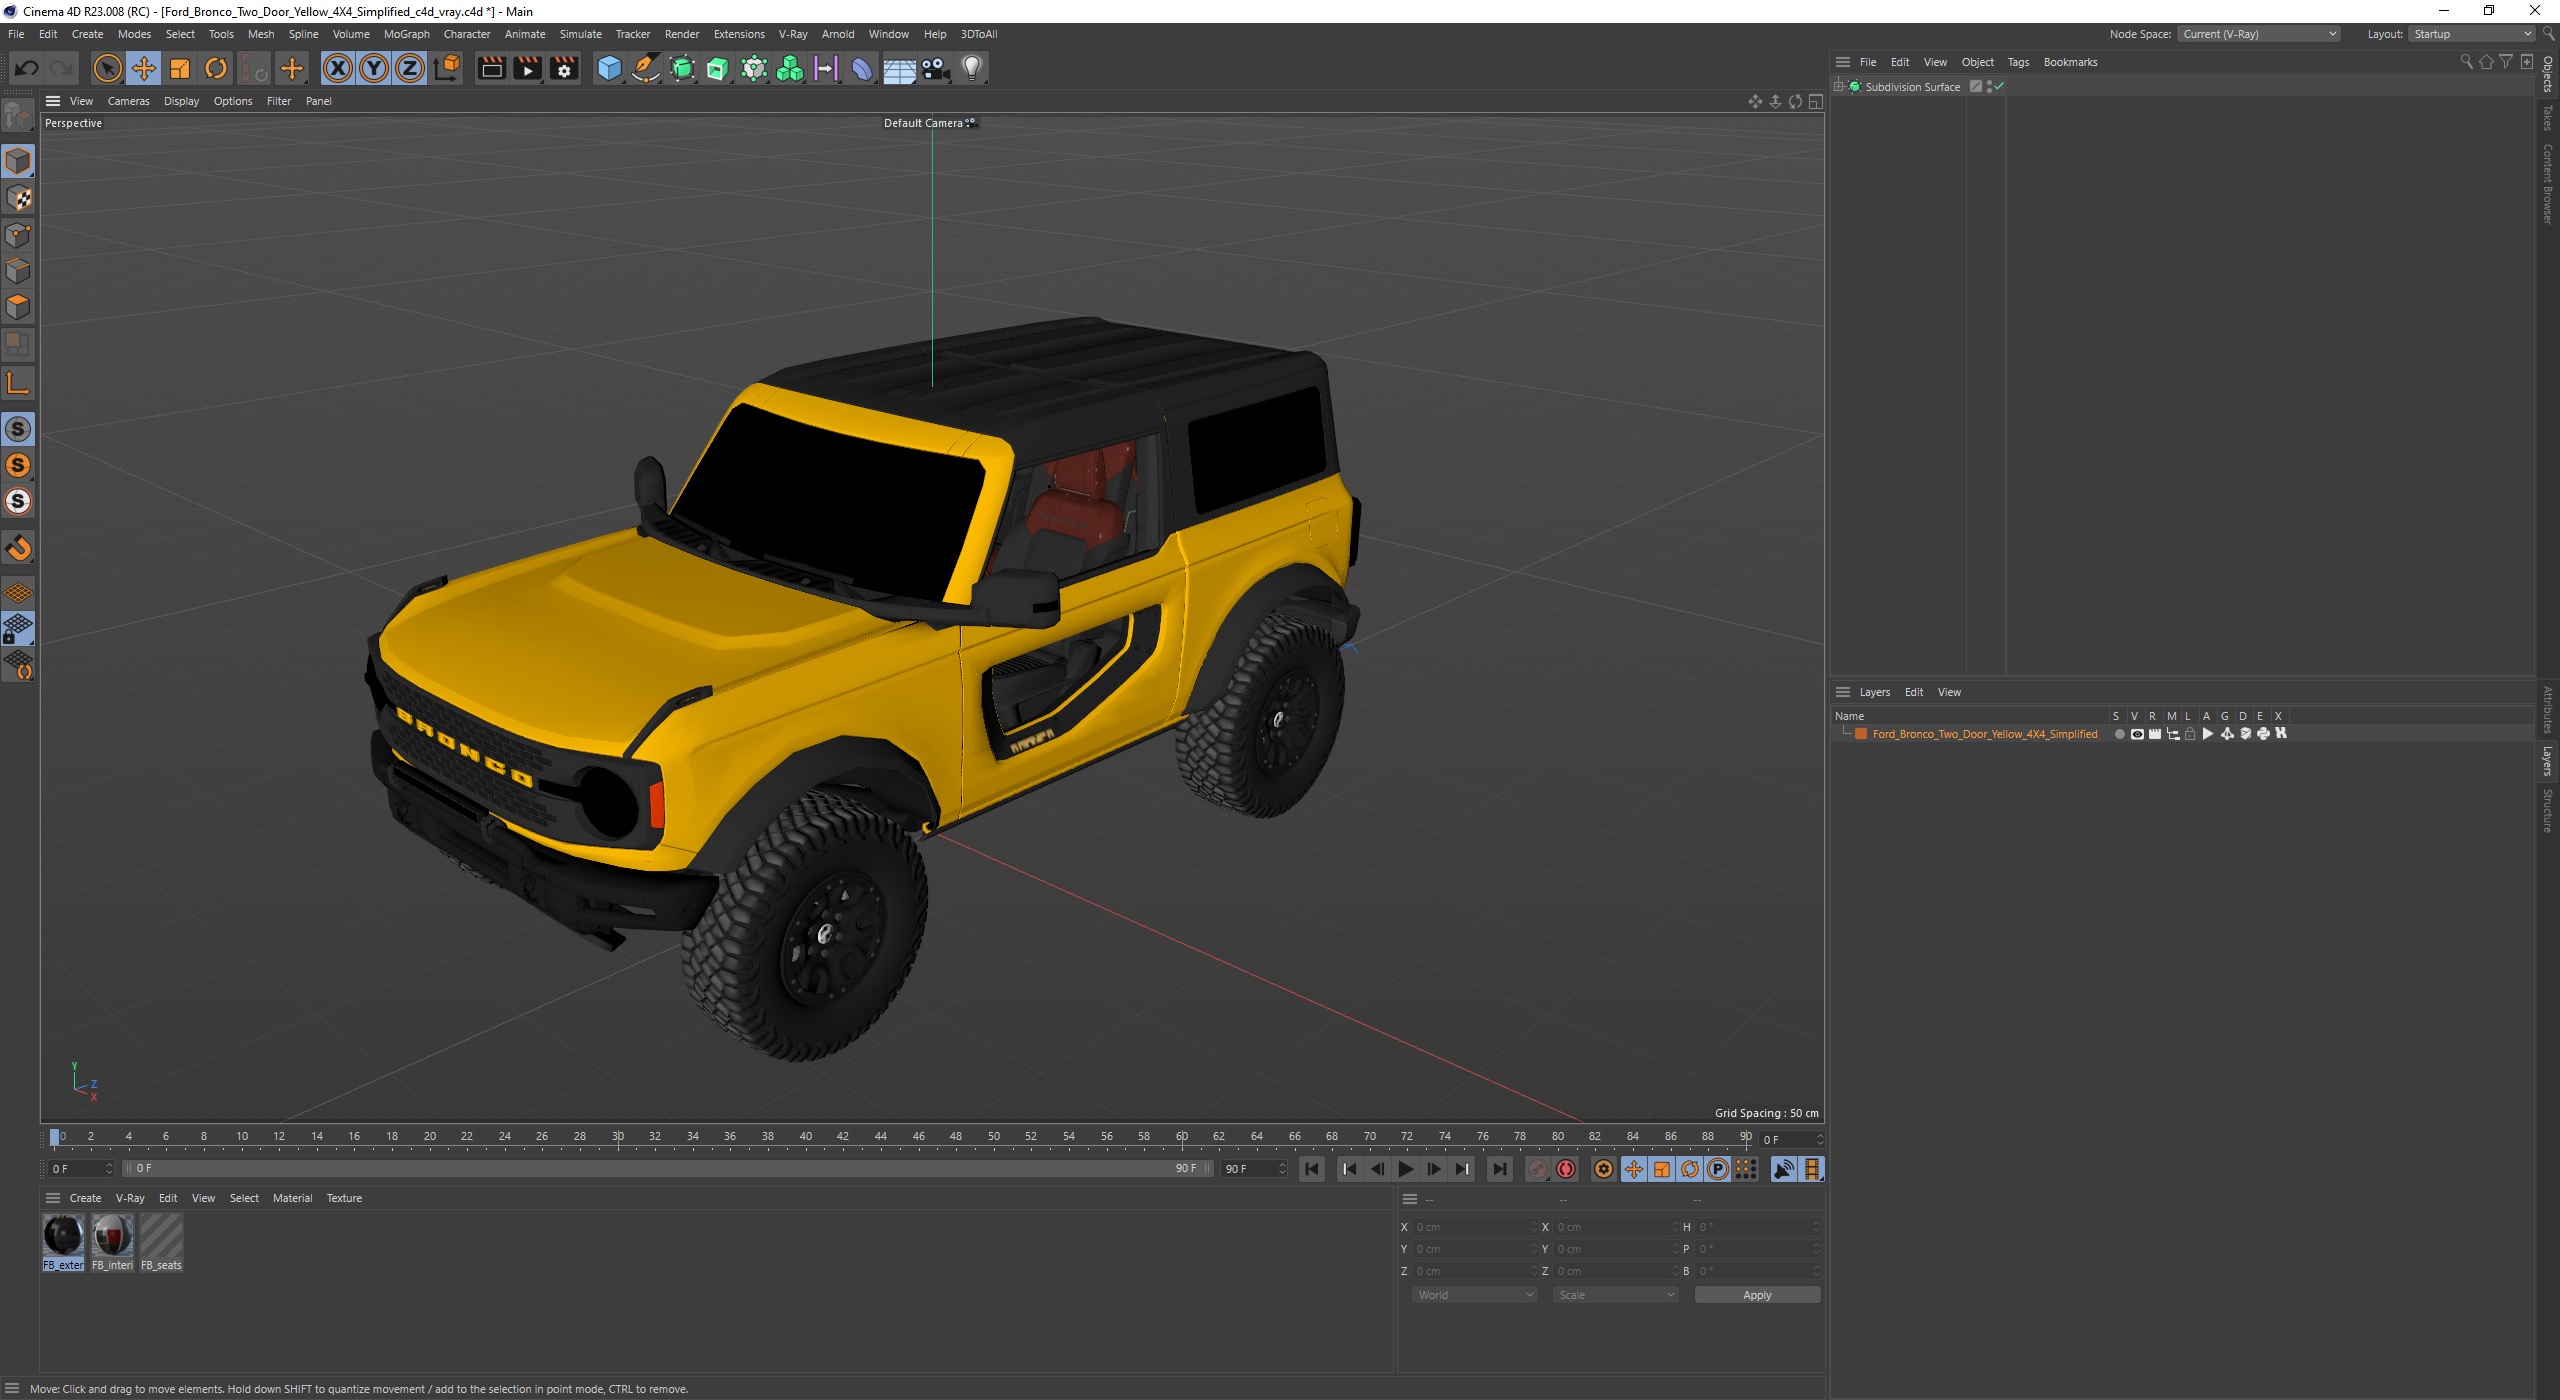This screenshot has height=1400, width=2560.
Task: Click Record Active Objects button
Action: (1538, 1169)
